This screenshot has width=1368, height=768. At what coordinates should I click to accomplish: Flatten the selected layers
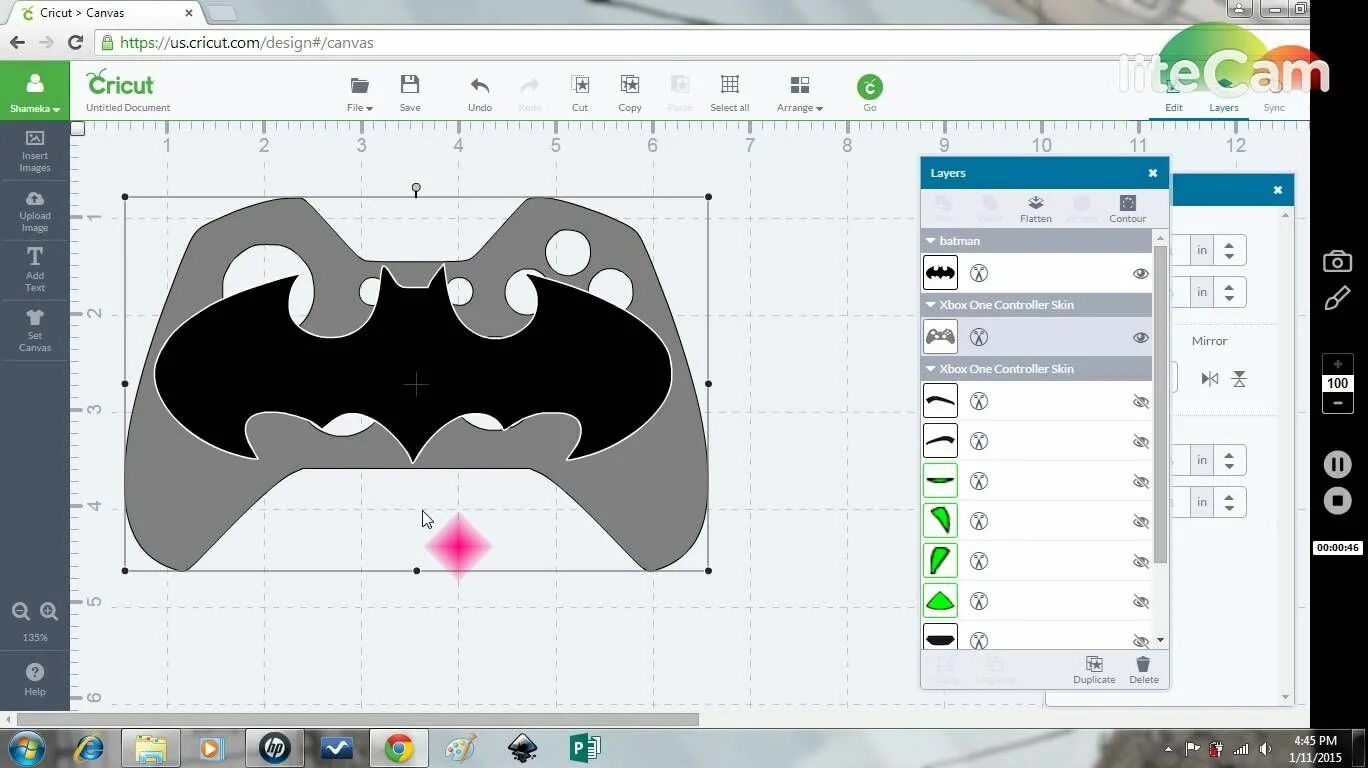[1036, 209]
